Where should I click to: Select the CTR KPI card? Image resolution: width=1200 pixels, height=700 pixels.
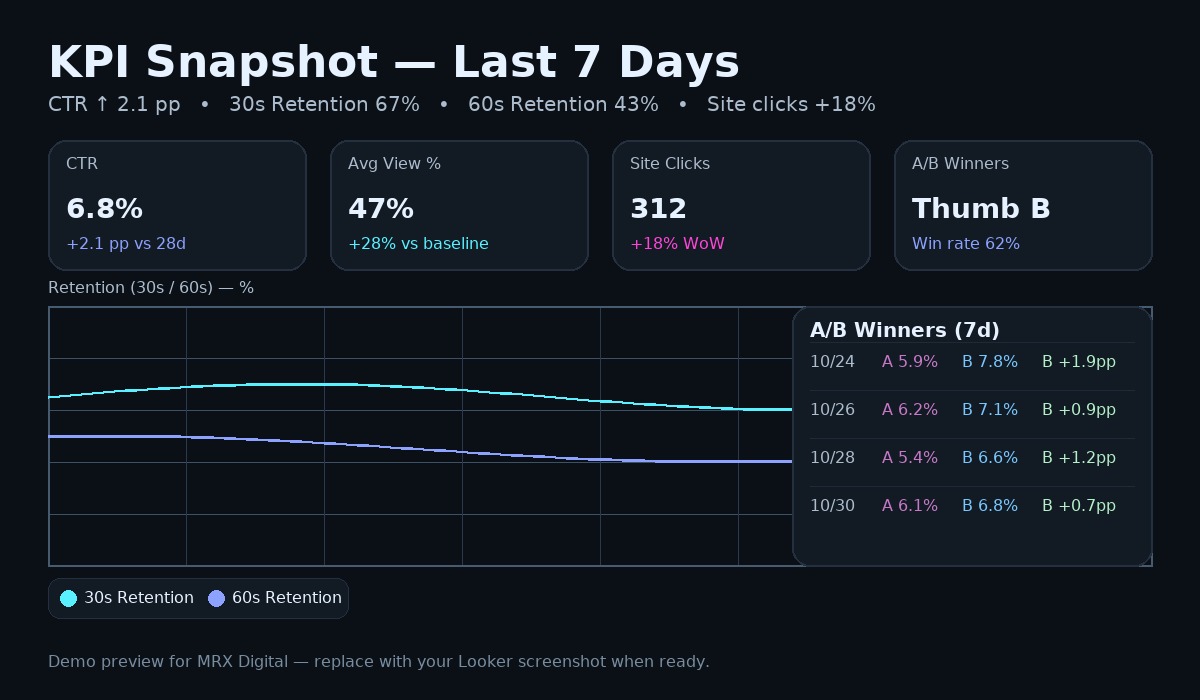pos(177,204)
